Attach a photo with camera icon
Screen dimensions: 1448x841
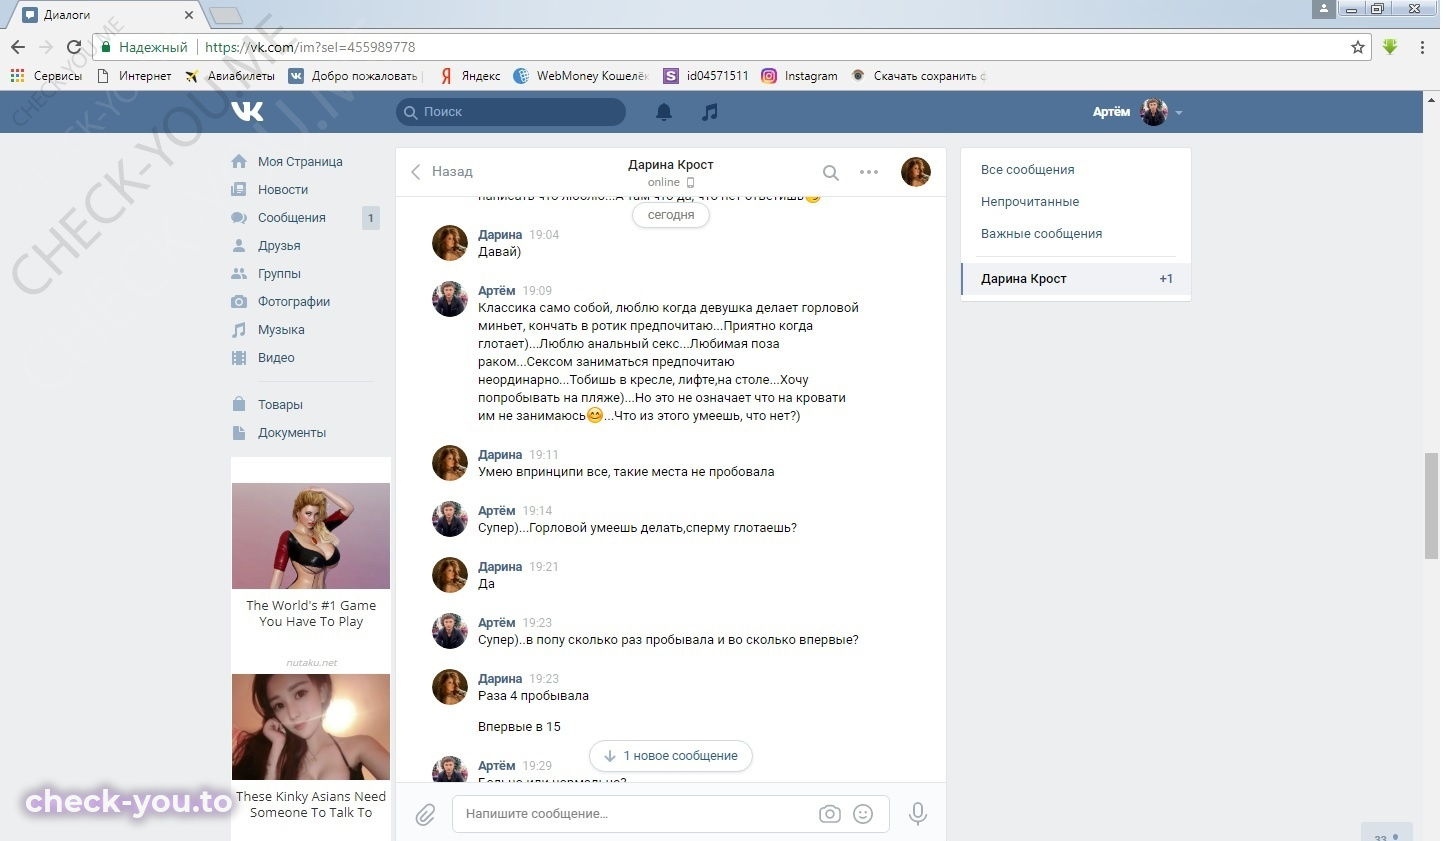(x=830, y=814)
